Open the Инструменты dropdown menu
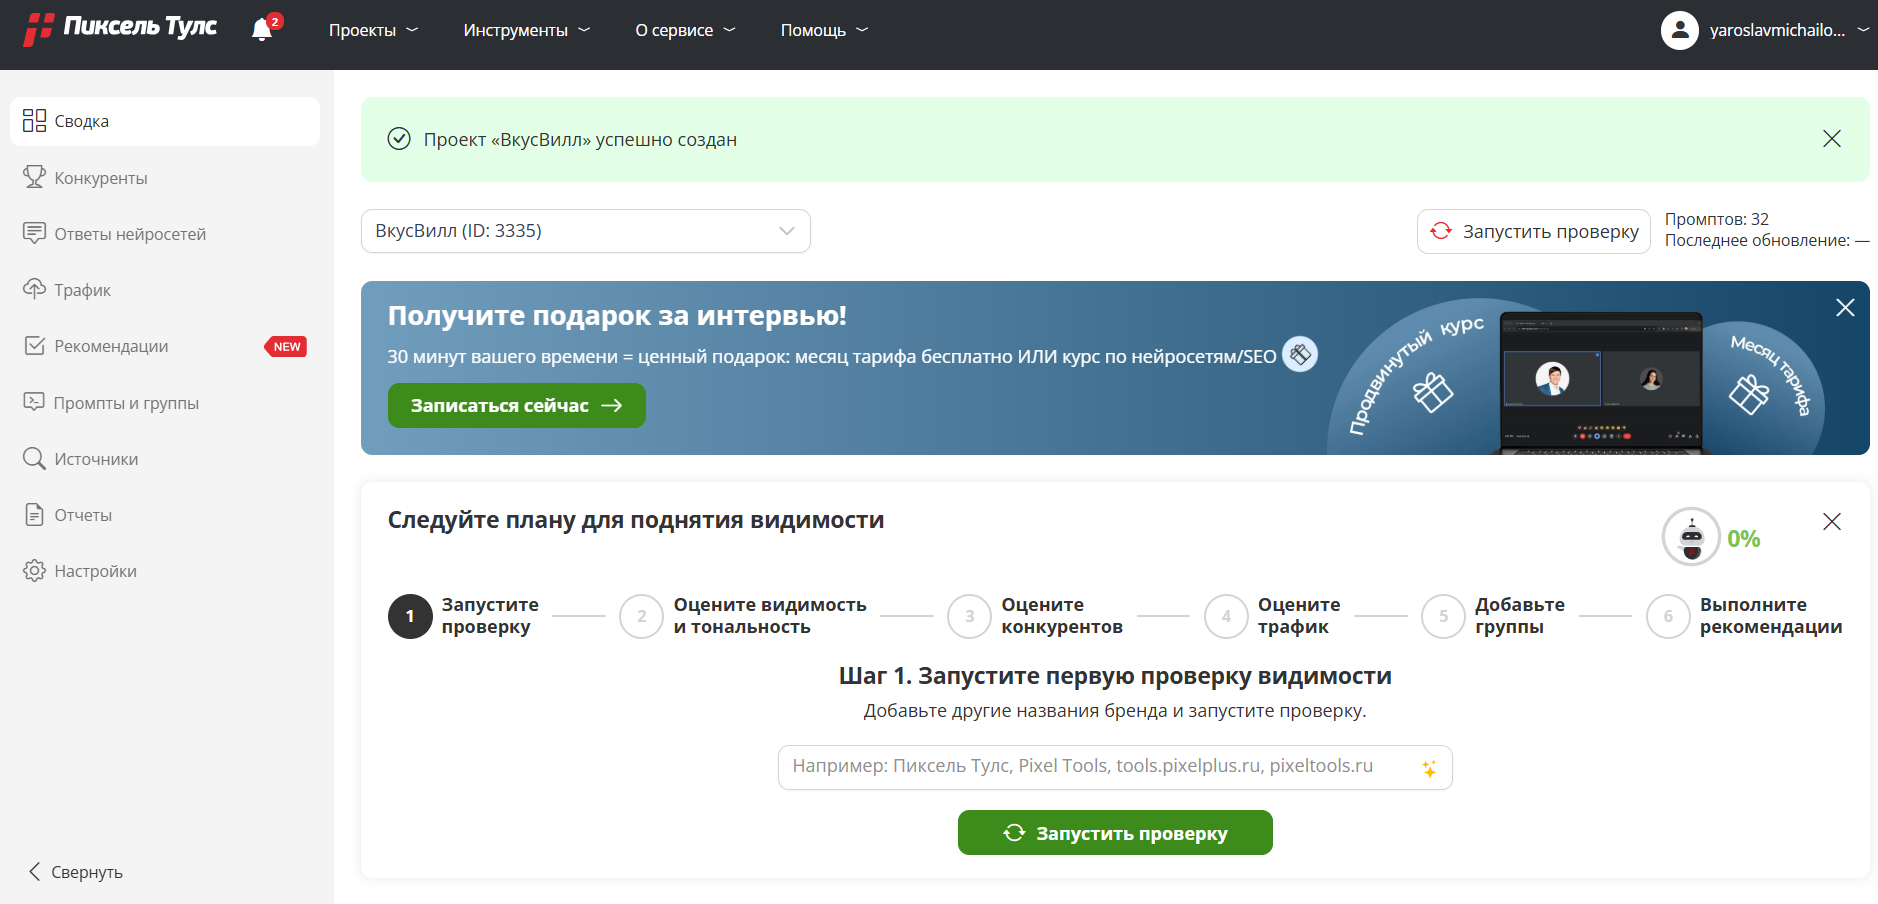1878x904 pixels. pyautogui.click(x=526, y=30)
